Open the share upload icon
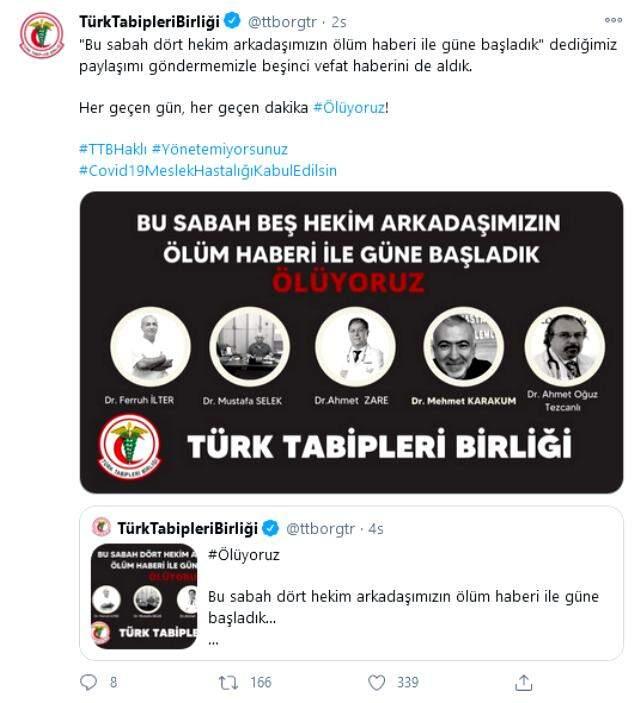640x703 pixels. point(523,683)
